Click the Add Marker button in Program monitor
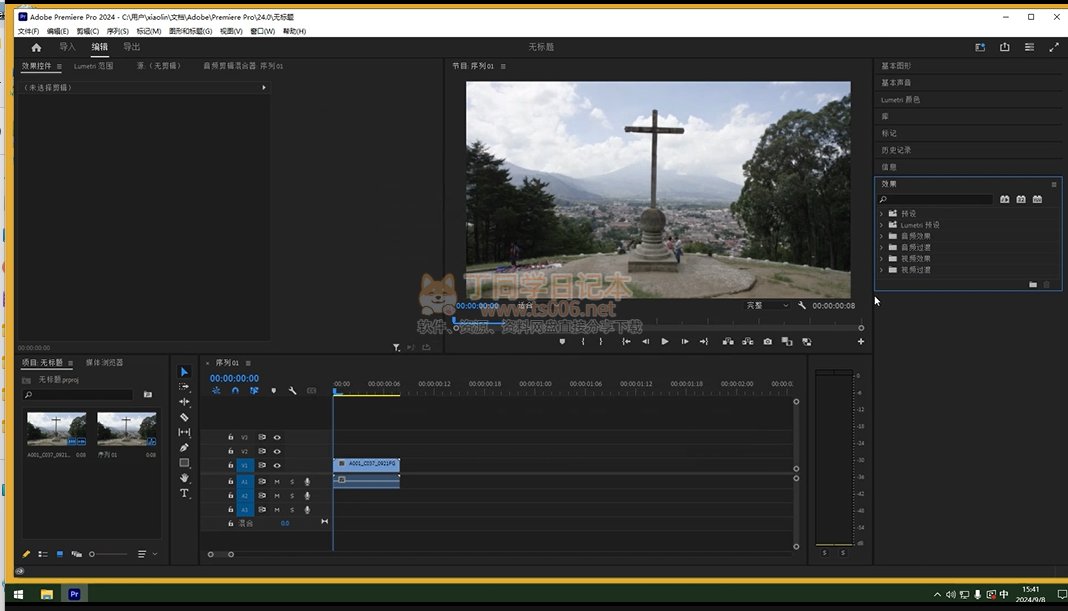The width and height of the screenshot is (1068, 611). click(x=562, y=342)
